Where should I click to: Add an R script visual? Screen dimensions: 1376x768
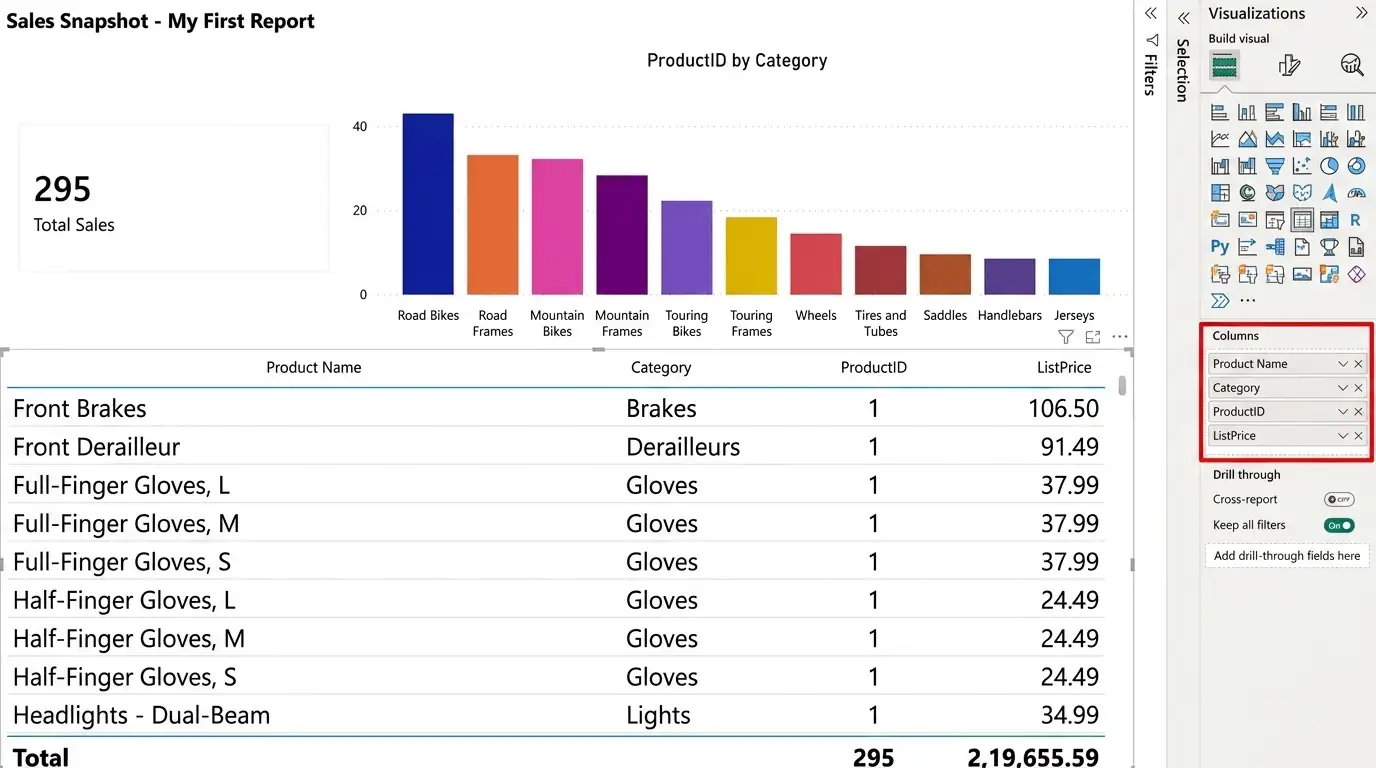coord(1356,220)
